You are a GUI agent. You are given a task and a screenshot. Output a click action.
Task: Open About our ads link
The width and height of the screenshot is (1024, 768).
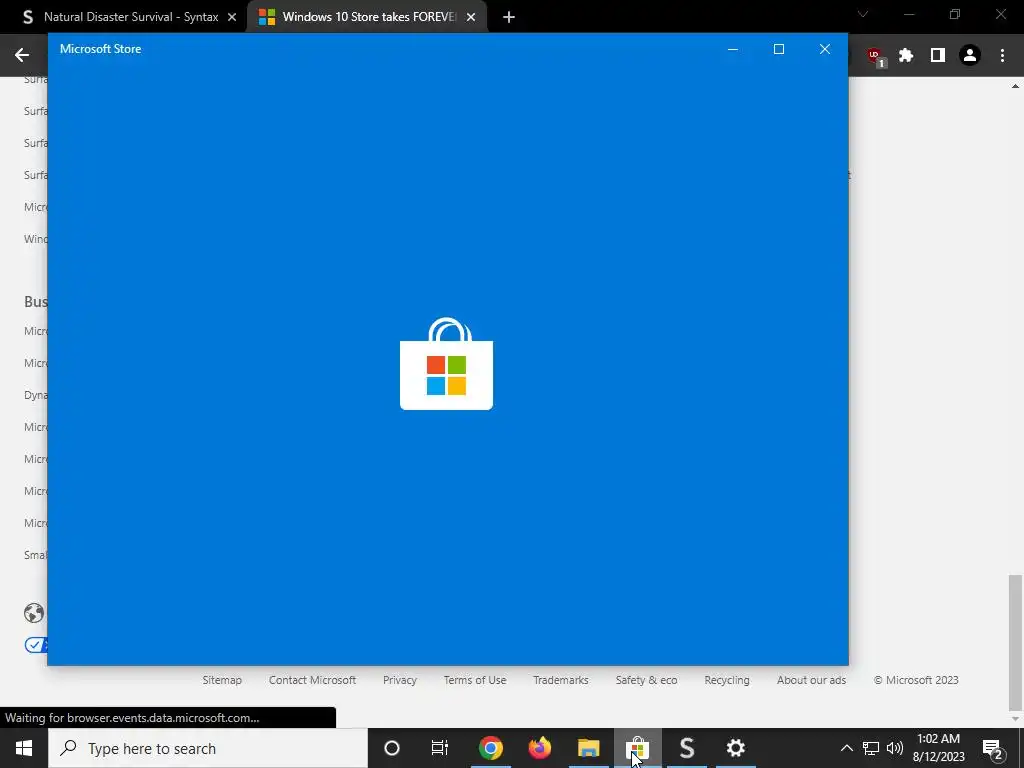coord(811,680)
